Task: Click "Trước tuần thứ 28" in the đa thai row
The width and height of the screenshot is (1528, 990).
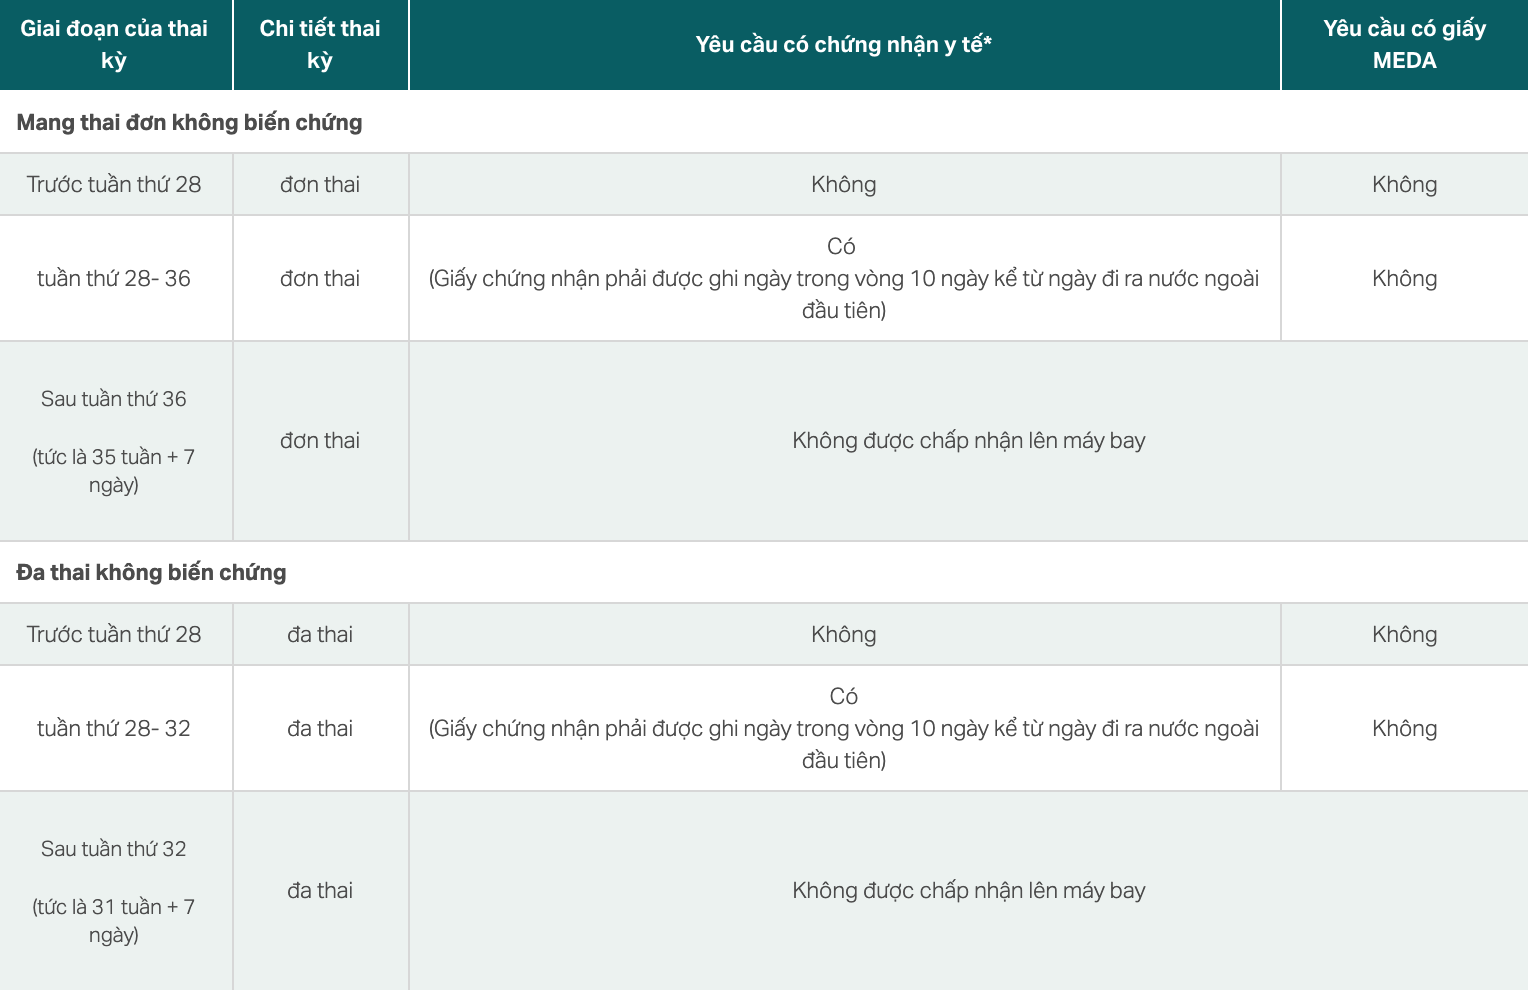Action: pyautogui.click(x=114, y=634)
